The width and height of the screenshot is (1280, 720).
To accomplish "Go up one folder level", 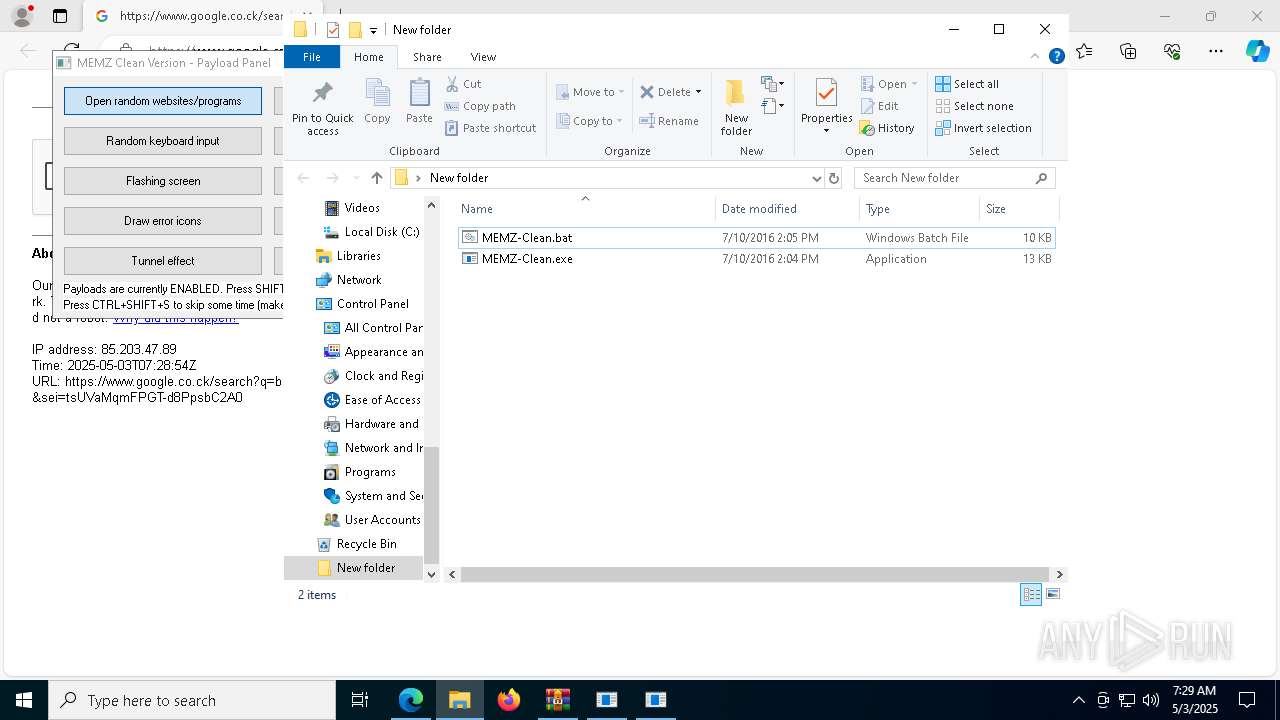I will click(376, 178).
